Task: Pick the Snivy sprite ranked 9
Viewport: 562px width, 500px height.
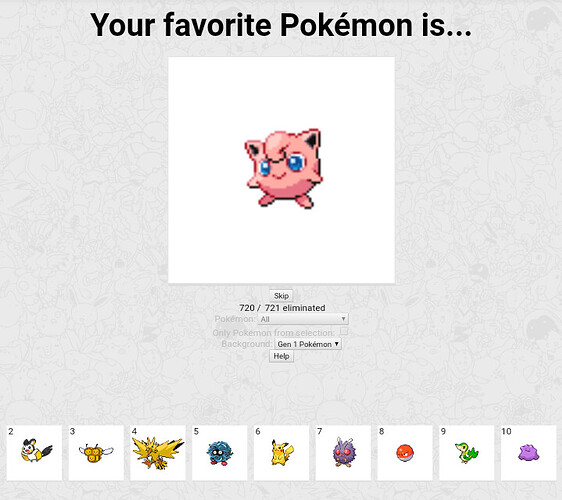Action: pos(466,453)
